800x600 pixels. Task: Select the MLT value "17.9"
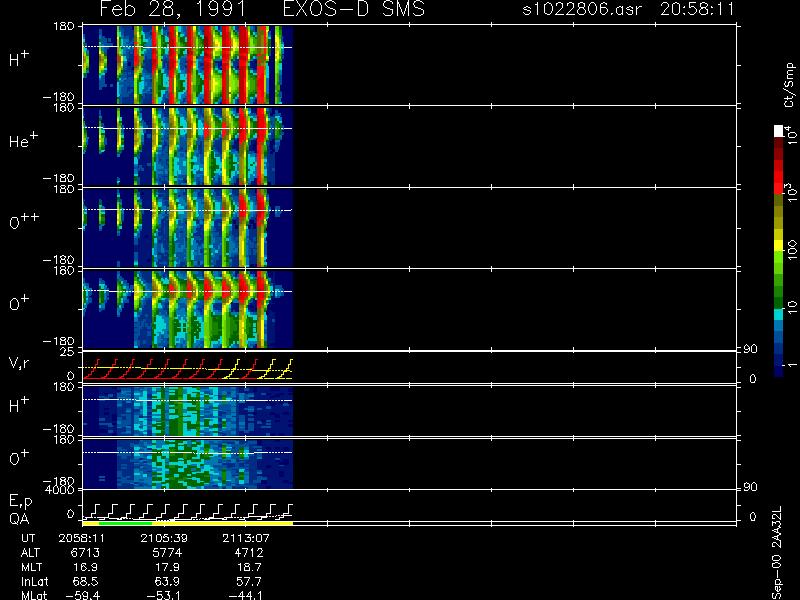click(167, 567)
